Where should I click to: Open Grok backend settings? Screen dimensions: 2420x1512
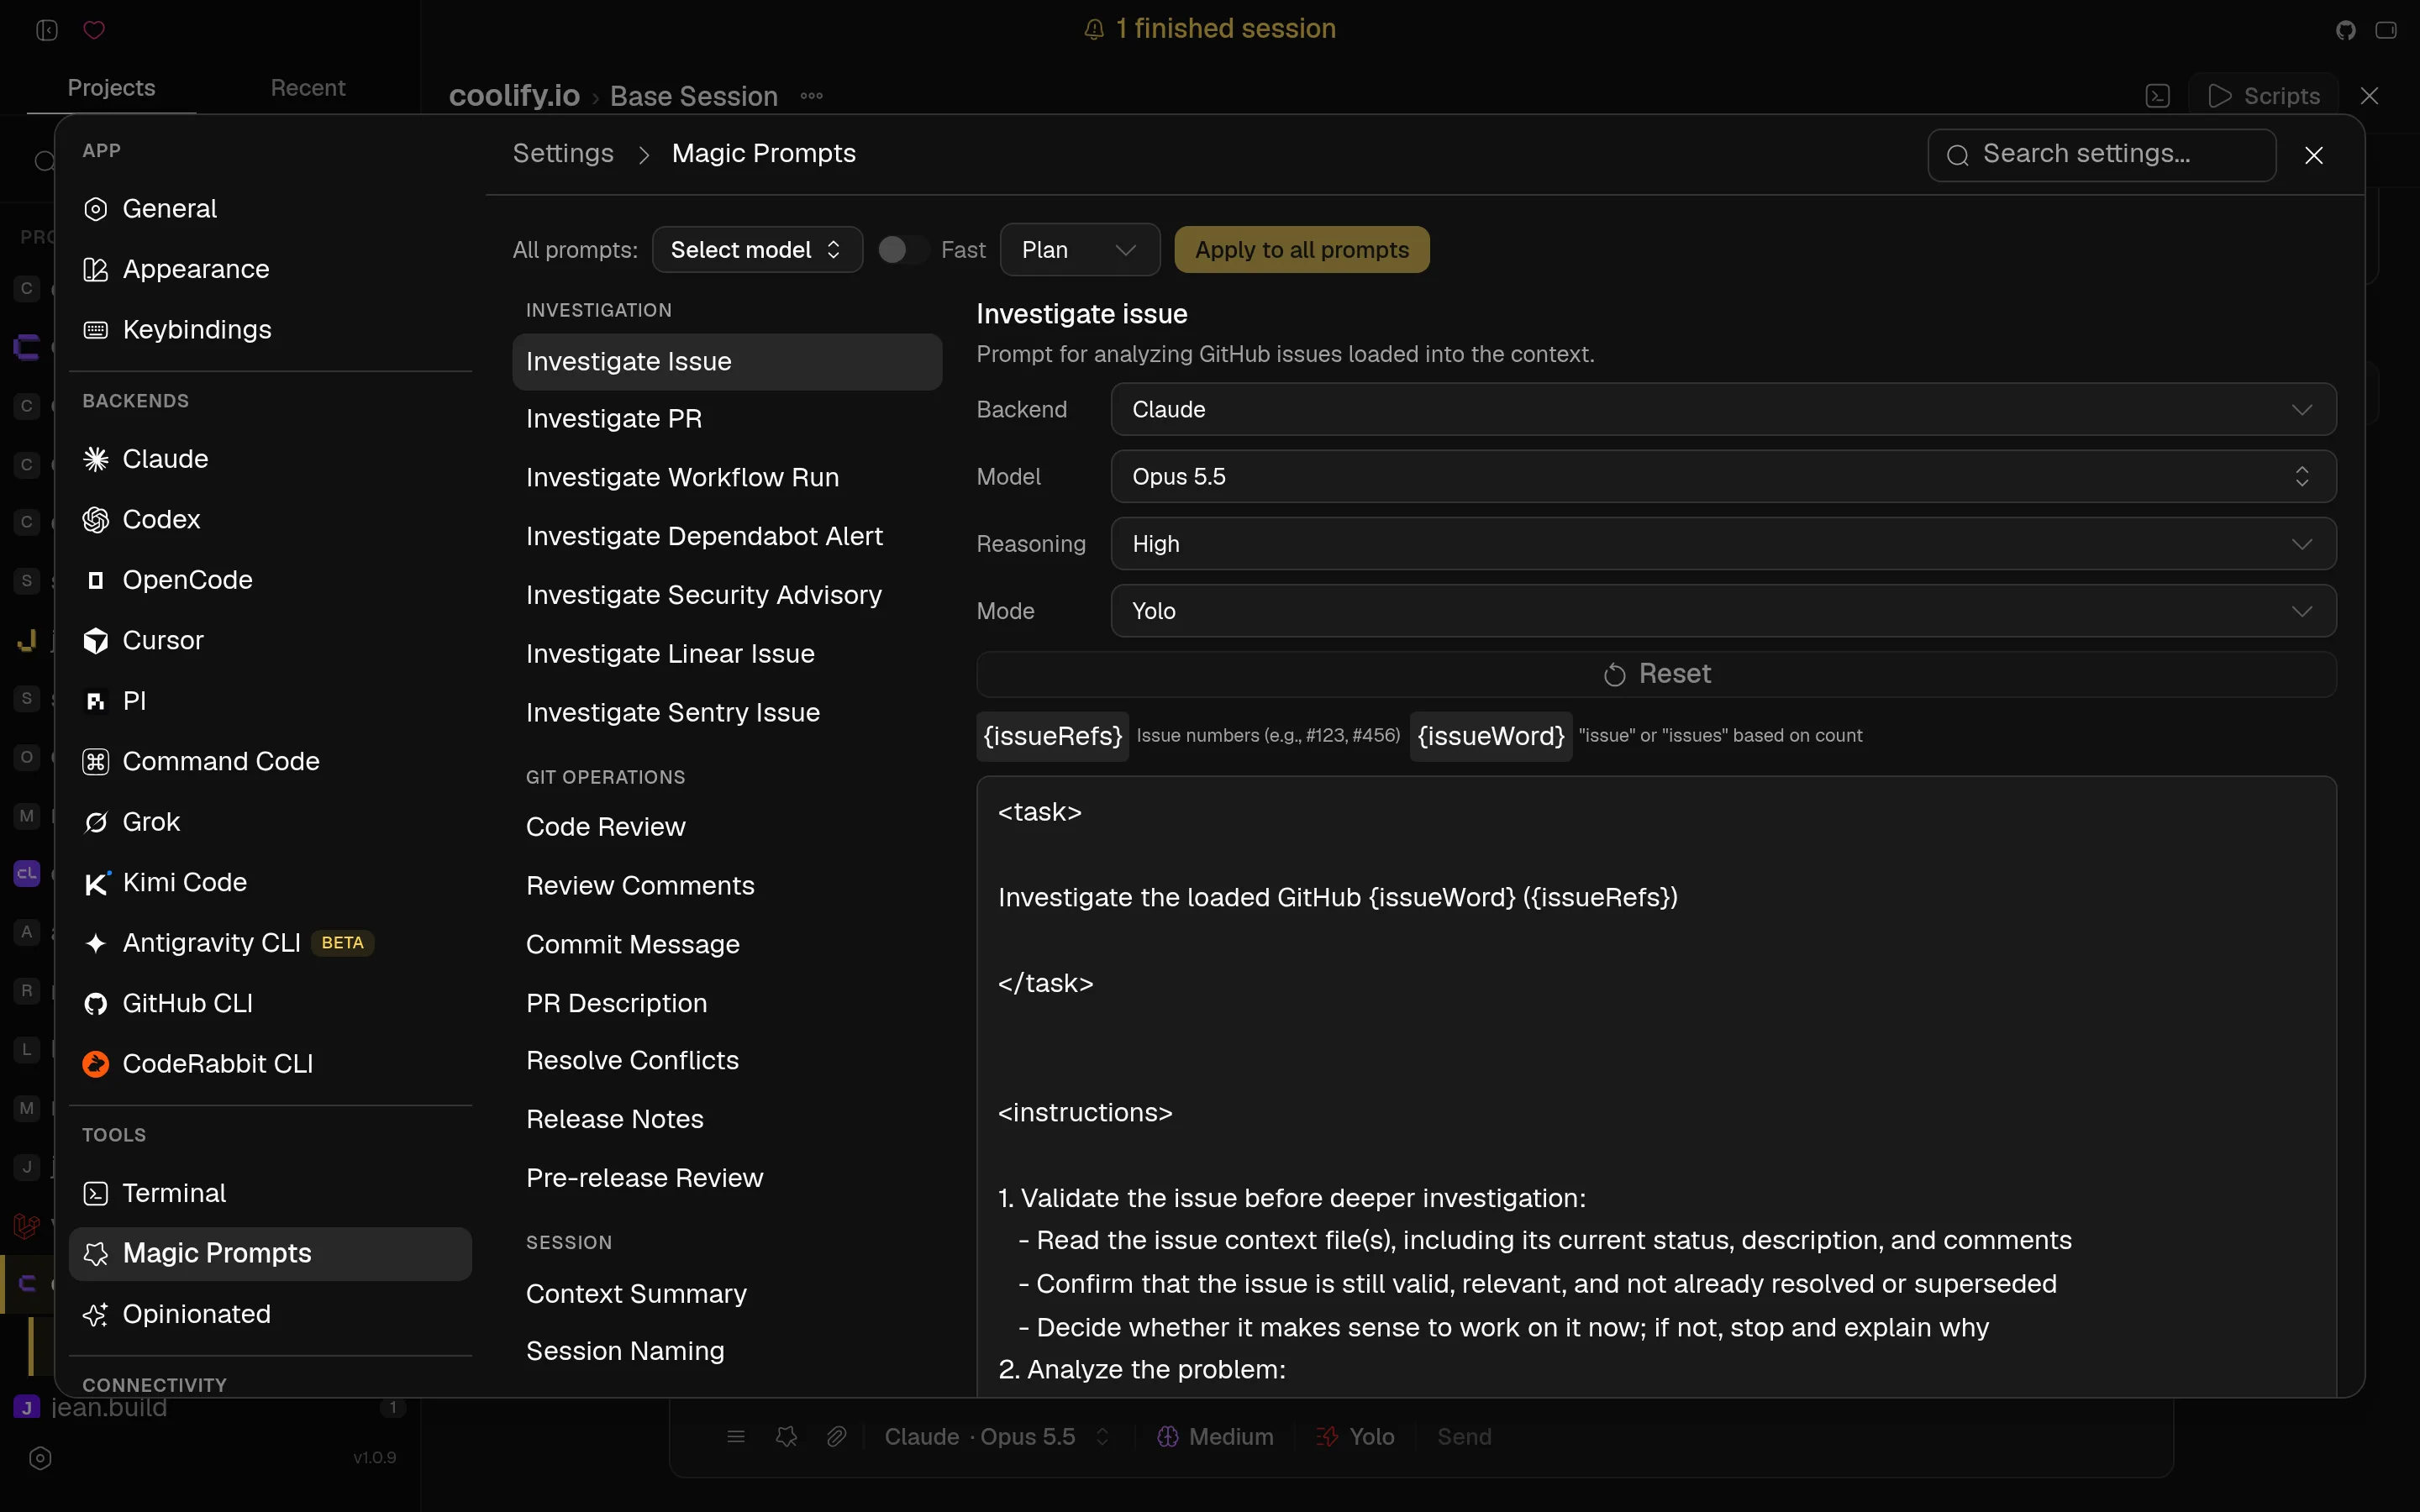tap(270, 822)
